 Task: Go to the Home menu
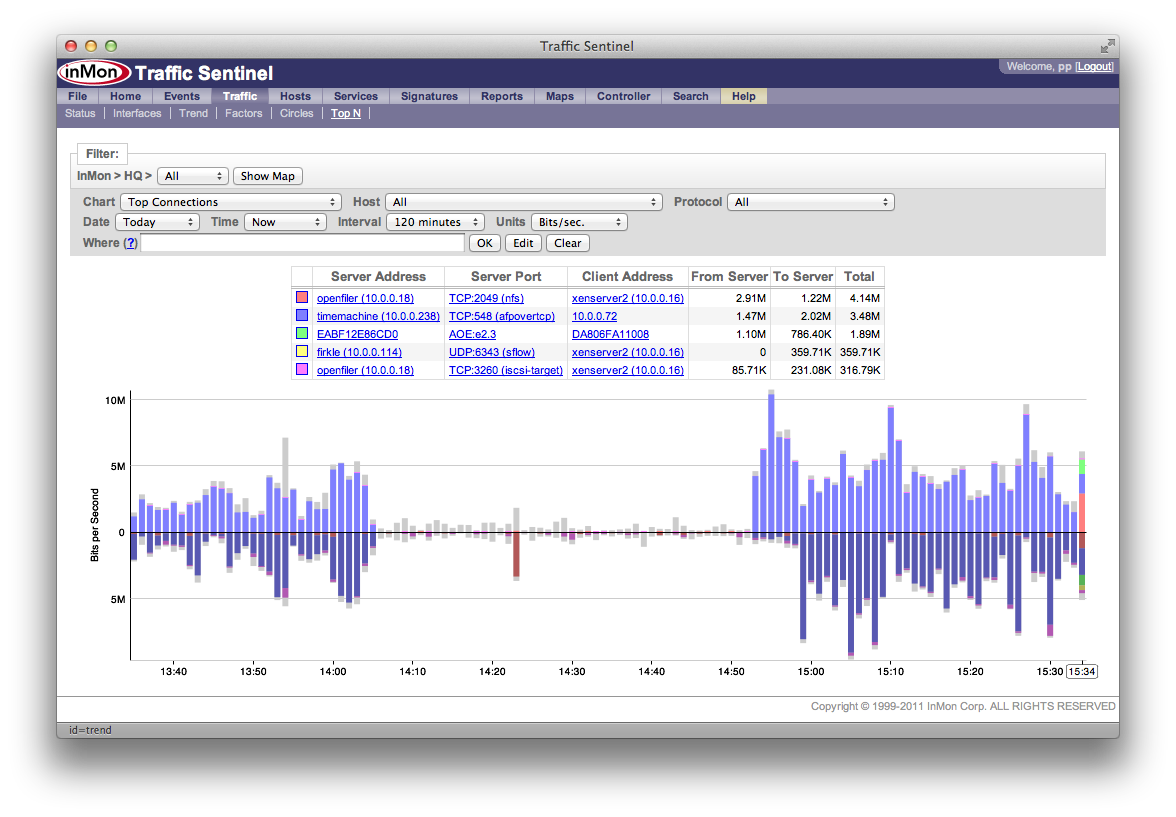pos(125,96)
